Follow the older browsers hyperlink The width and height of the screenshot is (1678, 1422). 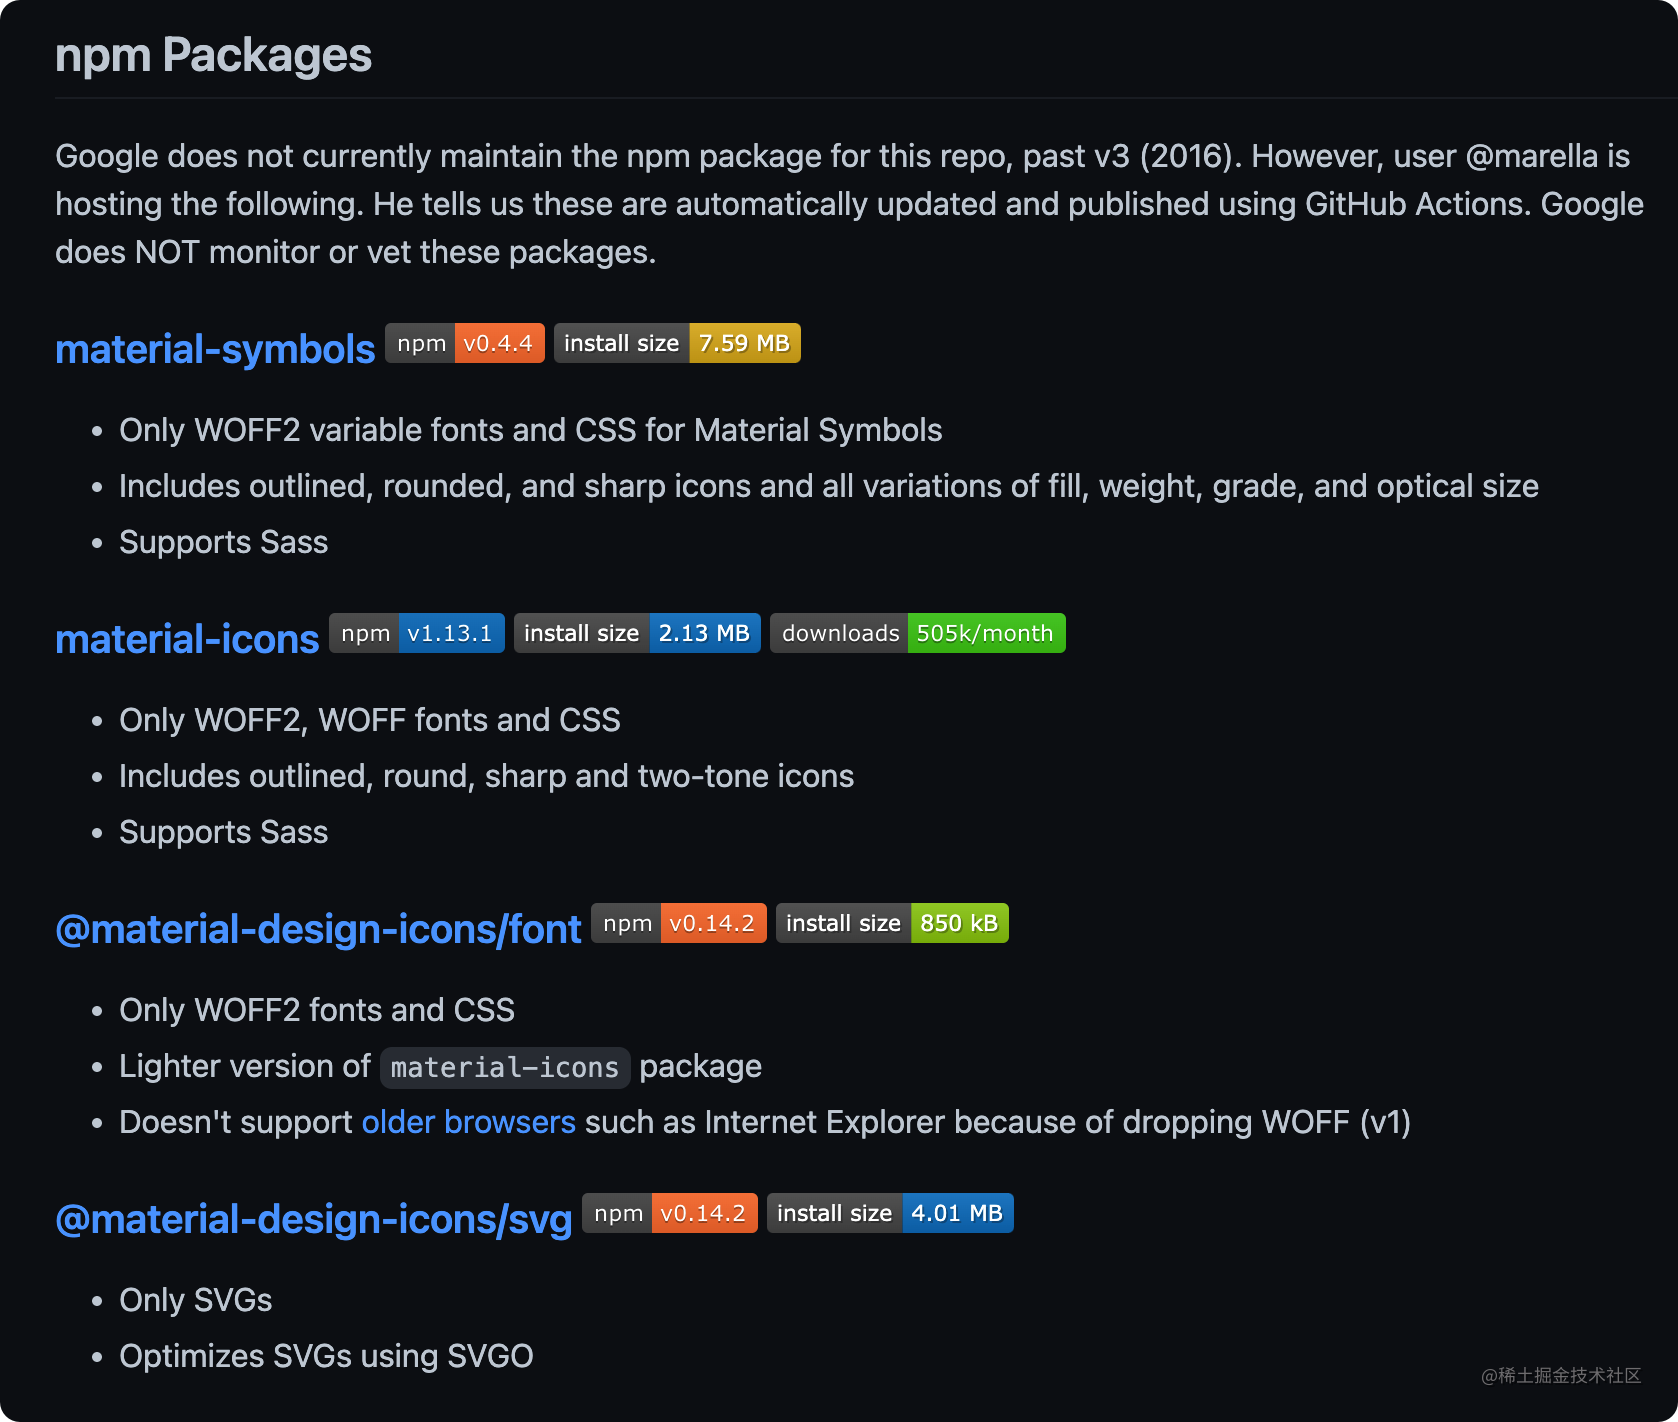[468, 1122]
